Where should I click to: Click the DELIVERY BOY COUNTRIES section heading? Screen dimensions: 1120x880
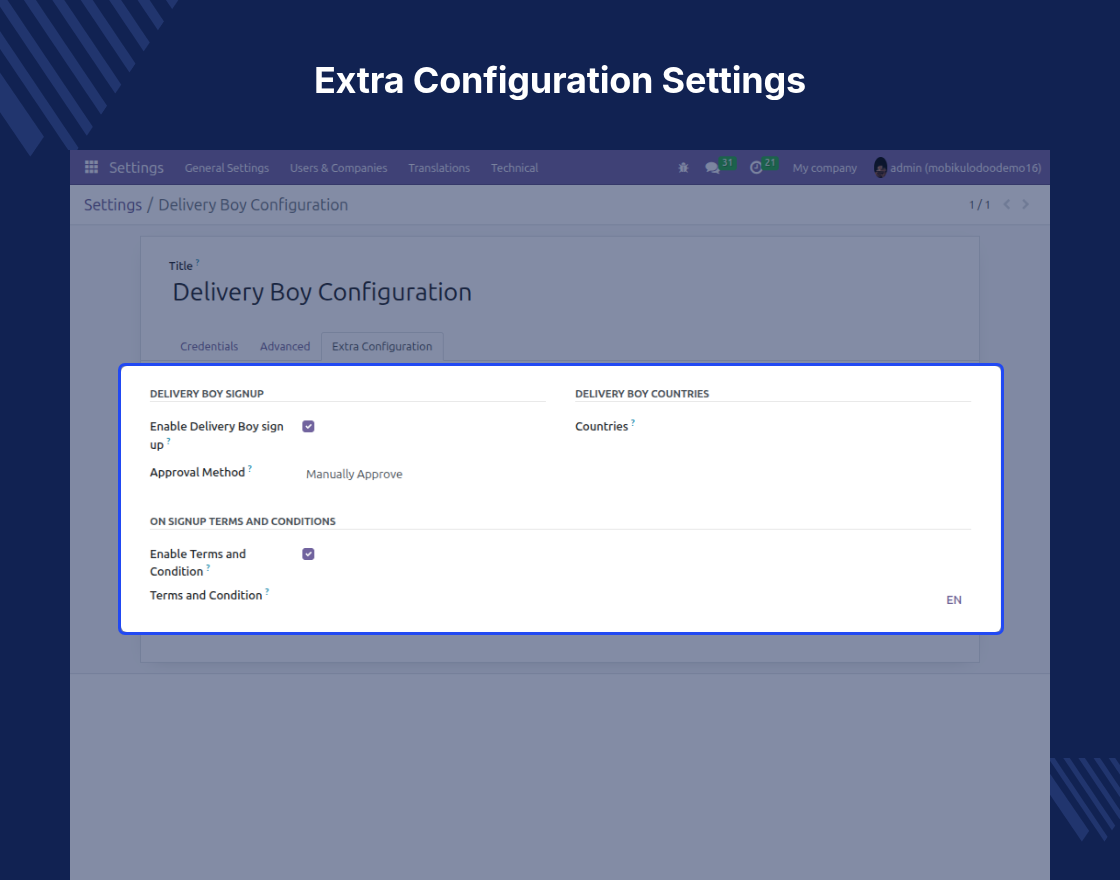click(x=642, y=394)
